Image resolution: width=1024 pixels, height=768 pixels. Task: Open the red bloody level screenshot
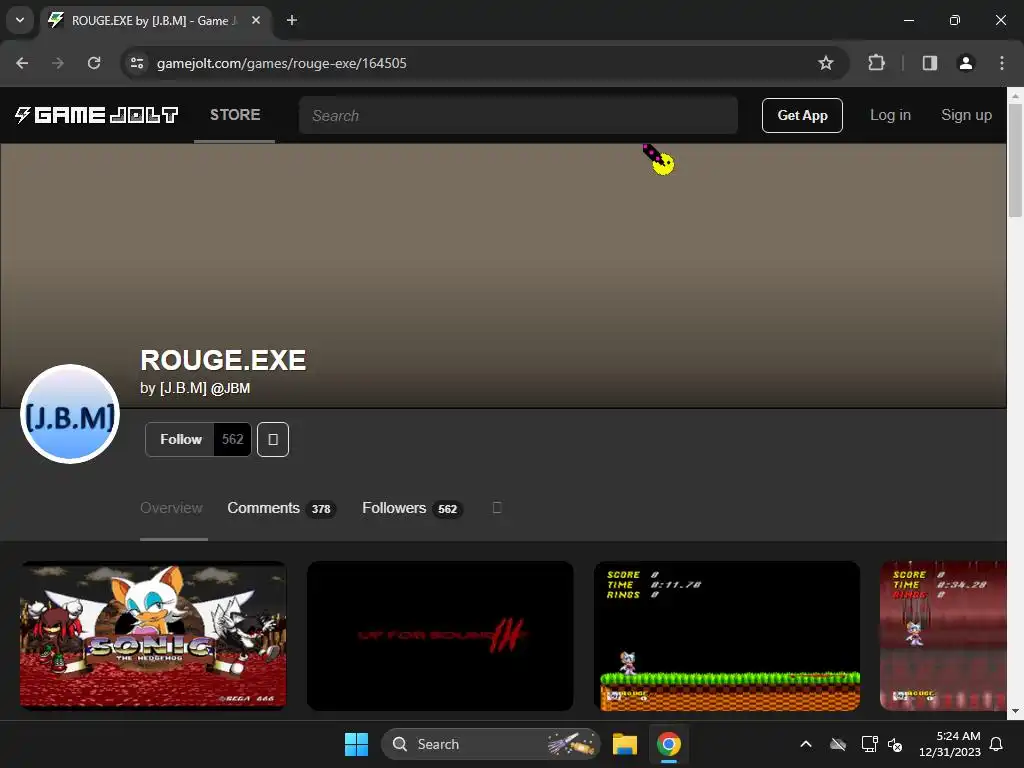click(944, 635)
